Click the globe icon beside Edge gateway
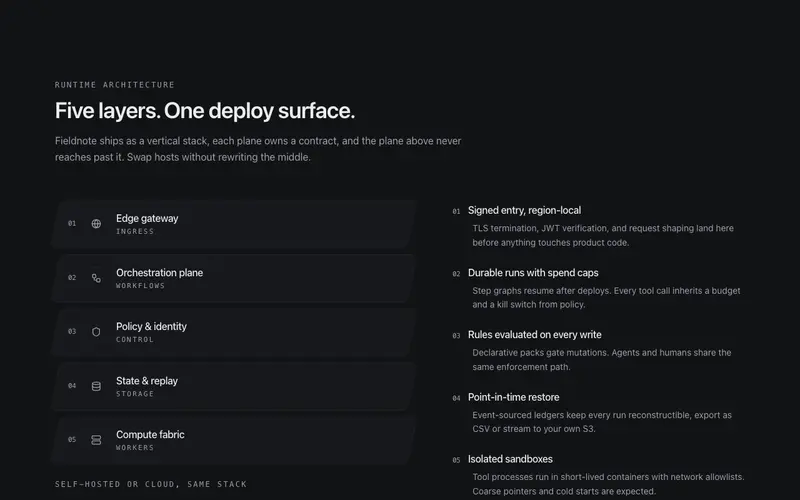 (96, 224)
